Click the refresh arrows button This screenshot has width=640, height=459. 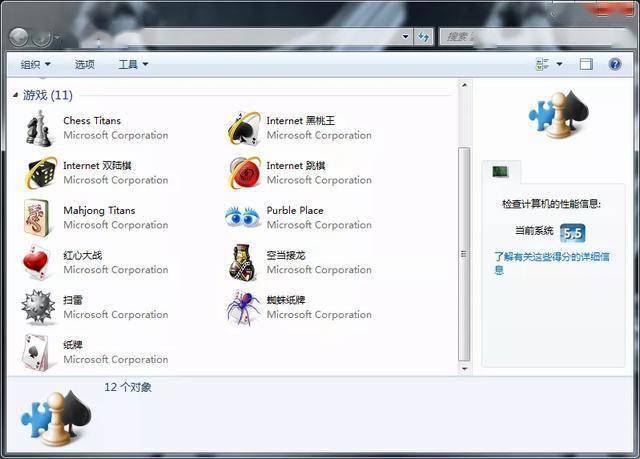[423, 37]
